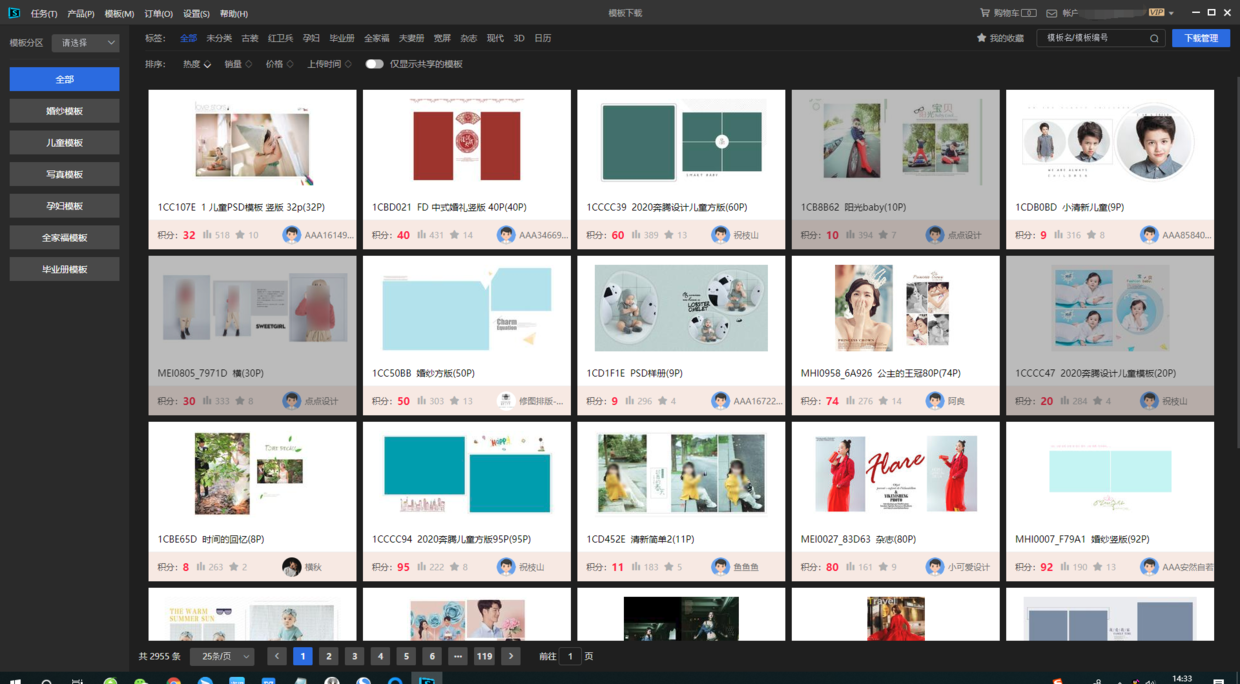Select 全部 category in sidebar
Viewport: 1240px width, 684px height.
click(x=64, y=79)
